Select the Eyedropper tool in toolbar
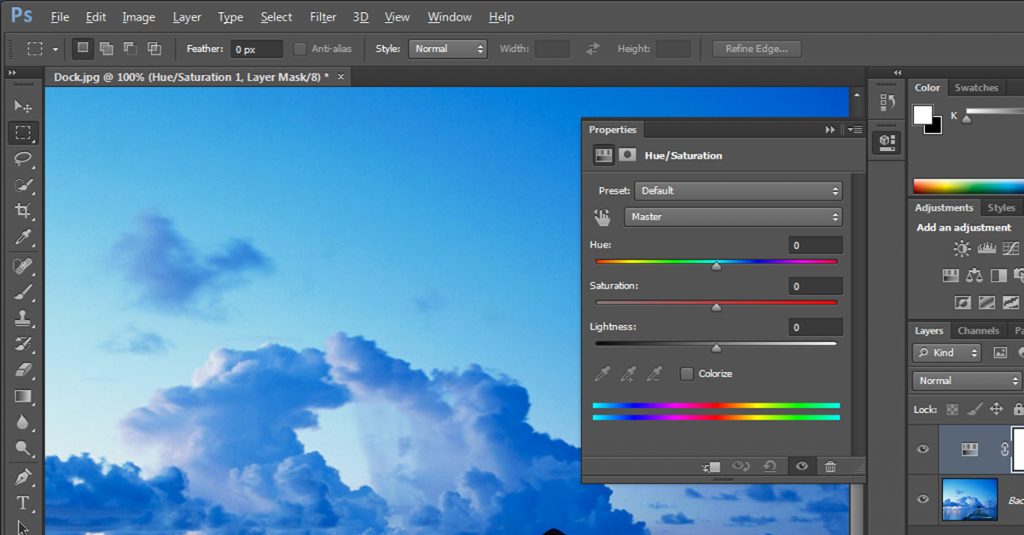 [x=23, y=237]
